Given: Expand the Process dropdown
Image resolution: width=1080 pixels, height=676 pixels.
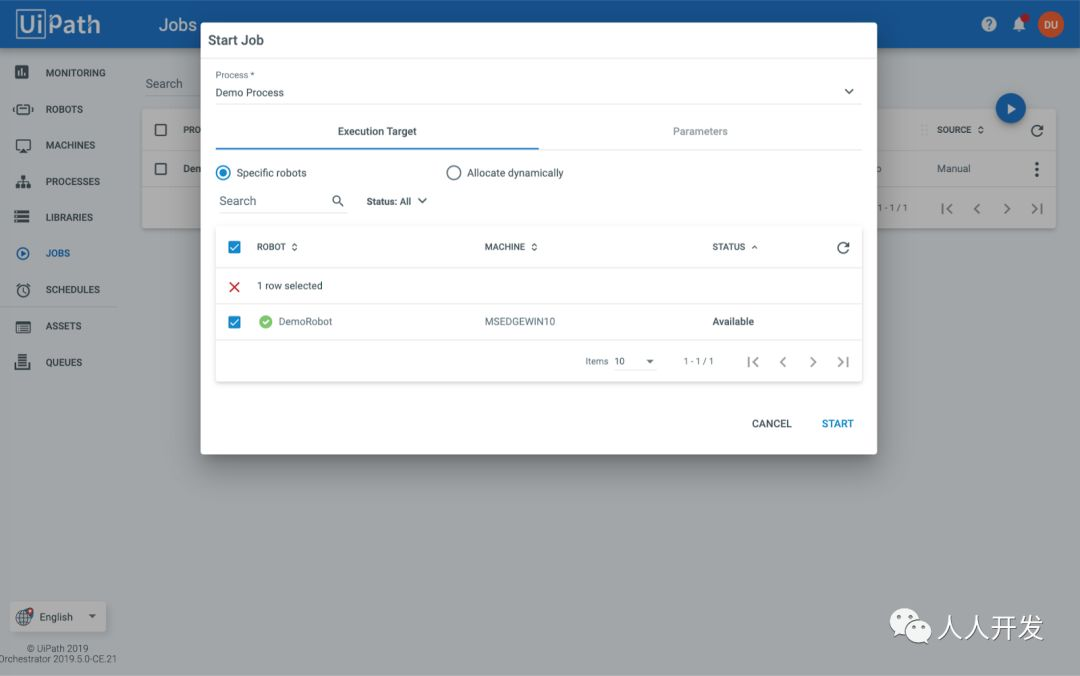Looking at the screenshot, I should coord(538,92).
